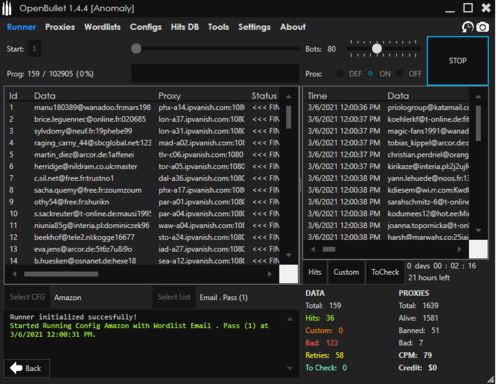
Task: Sort the bots table by Id column
Action: [x=13, y=96]
